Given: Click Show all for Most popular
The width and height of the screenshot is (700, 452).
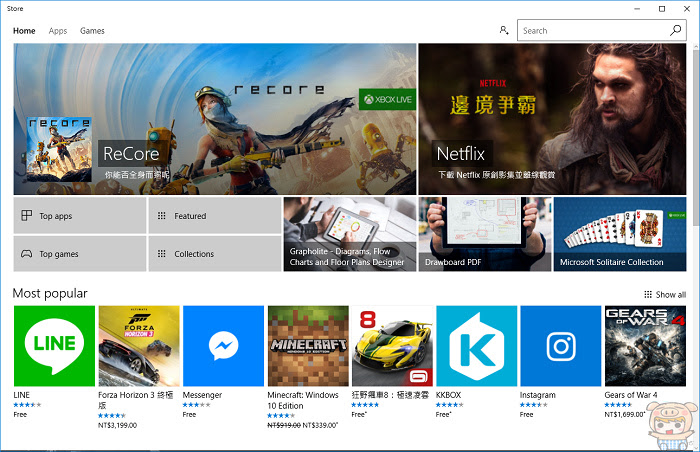Looking at the screenshot, I should (665, 295).
